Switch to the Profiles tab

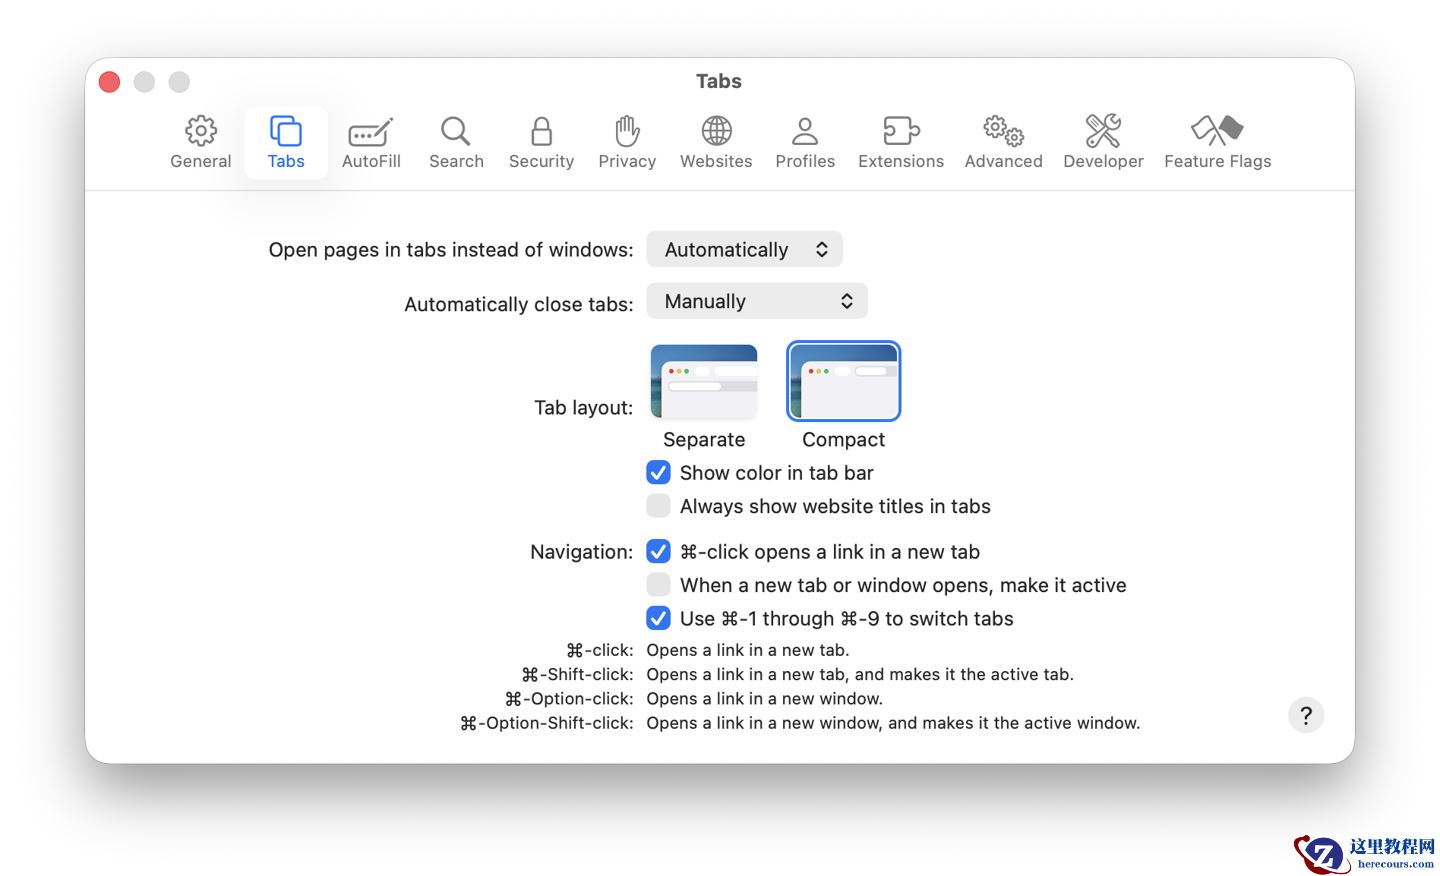805,141
